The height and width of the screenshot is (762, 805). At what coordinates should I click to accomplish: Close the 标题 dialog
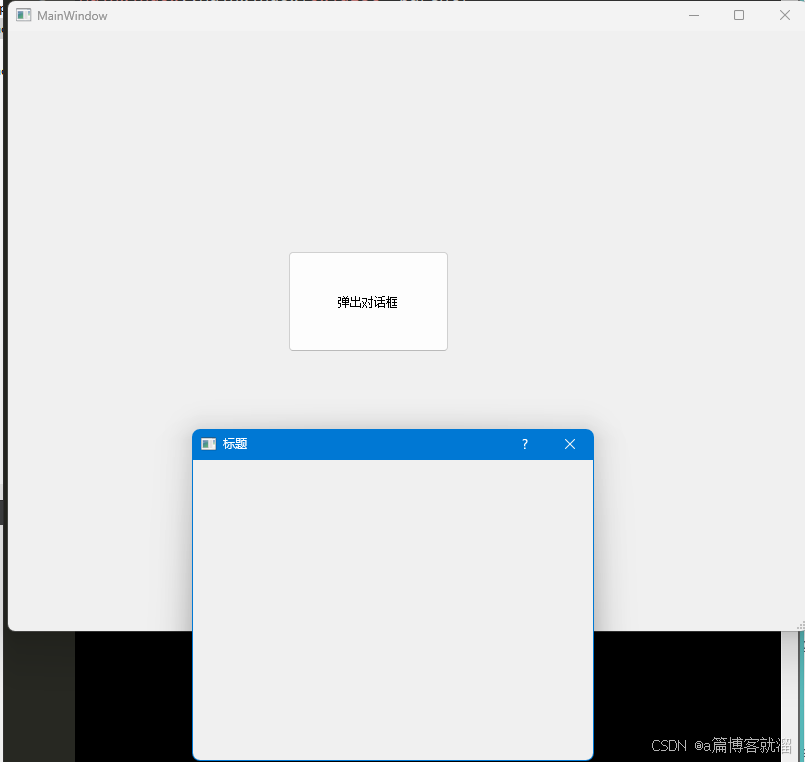570,444
